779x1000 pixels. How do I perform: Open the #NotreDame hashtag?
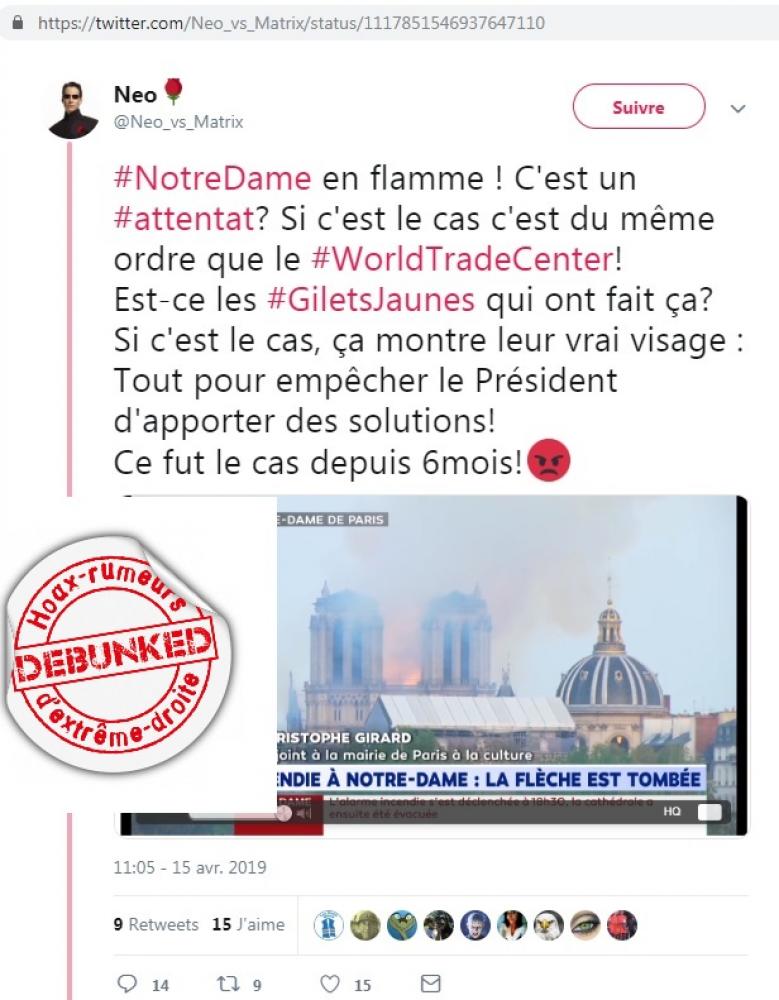coord(212,178)
